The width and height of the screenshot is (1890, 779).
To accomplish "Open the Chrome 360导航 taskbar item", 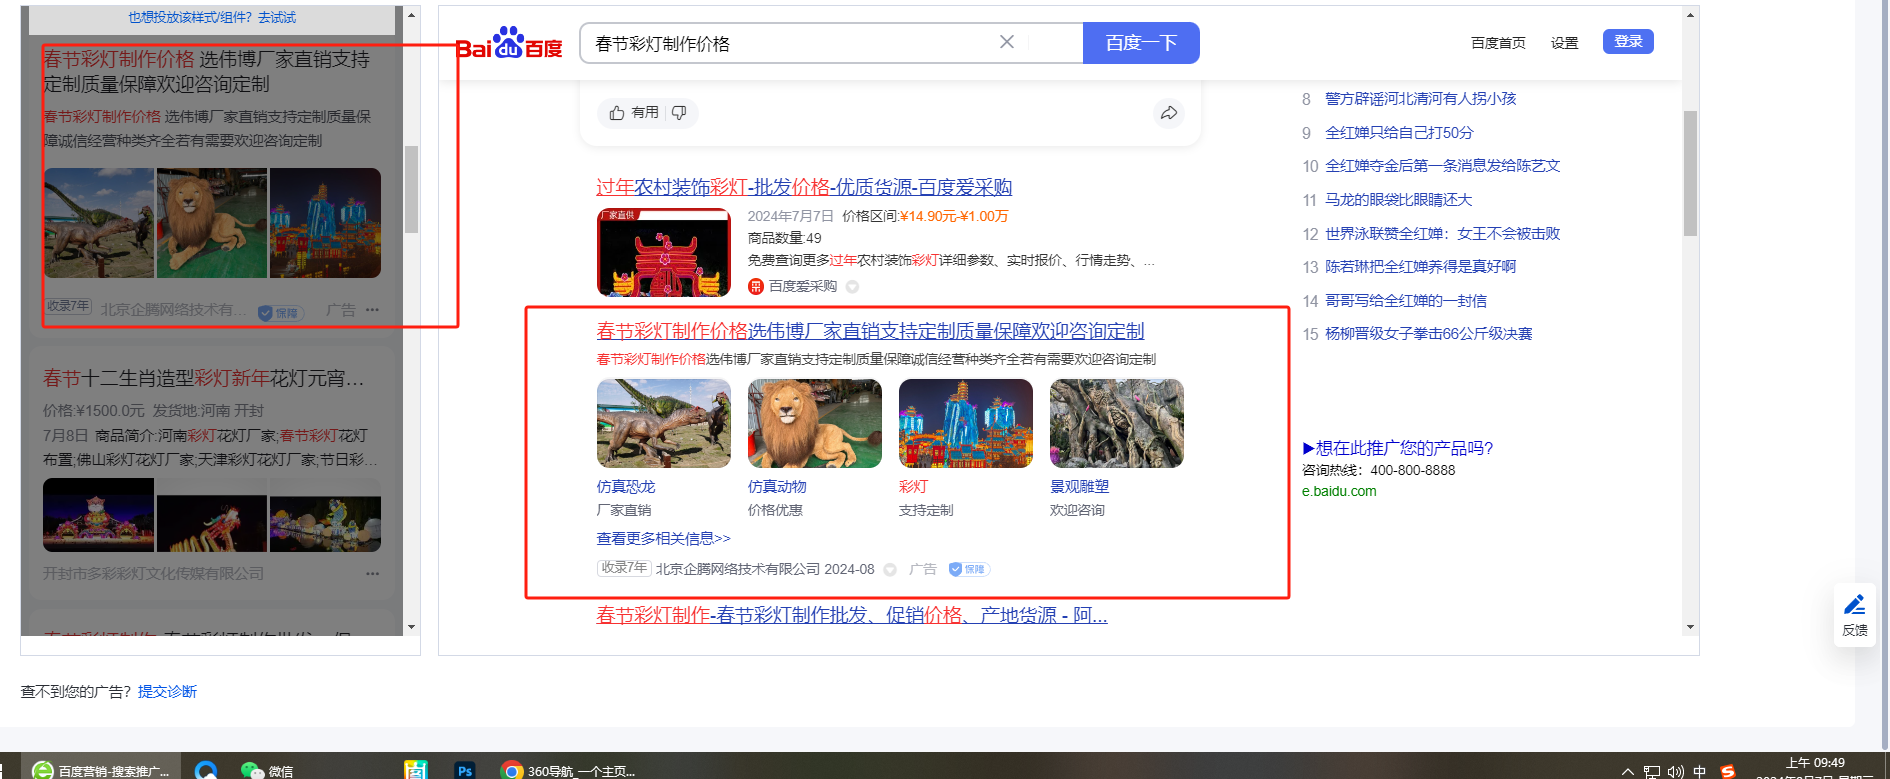I will 568,770.
